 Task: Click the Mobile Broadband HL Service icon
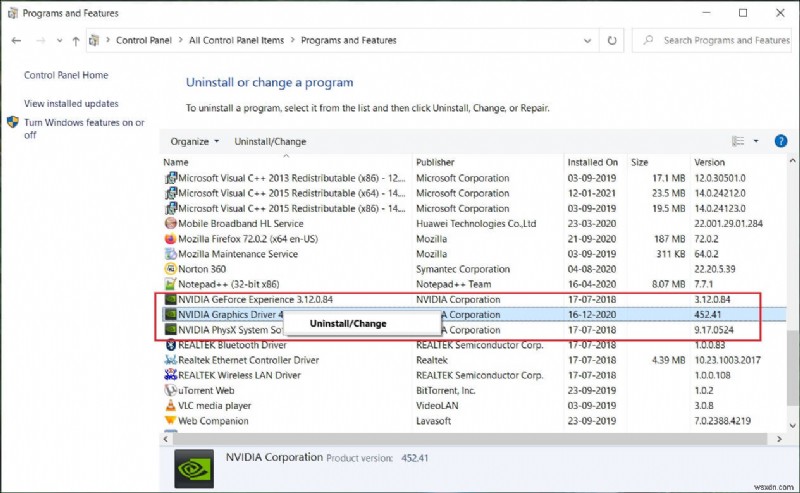[x=170, y=224]
